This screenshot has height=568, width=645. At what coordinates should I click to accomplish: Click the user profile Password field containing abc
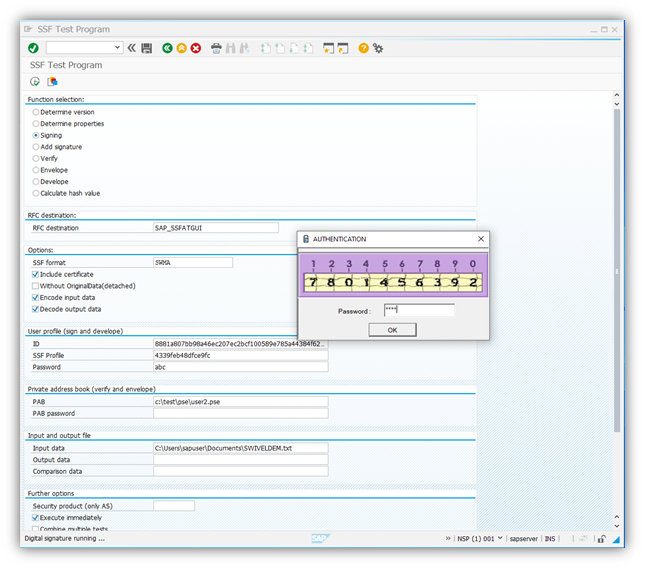(x=241, y=366)
